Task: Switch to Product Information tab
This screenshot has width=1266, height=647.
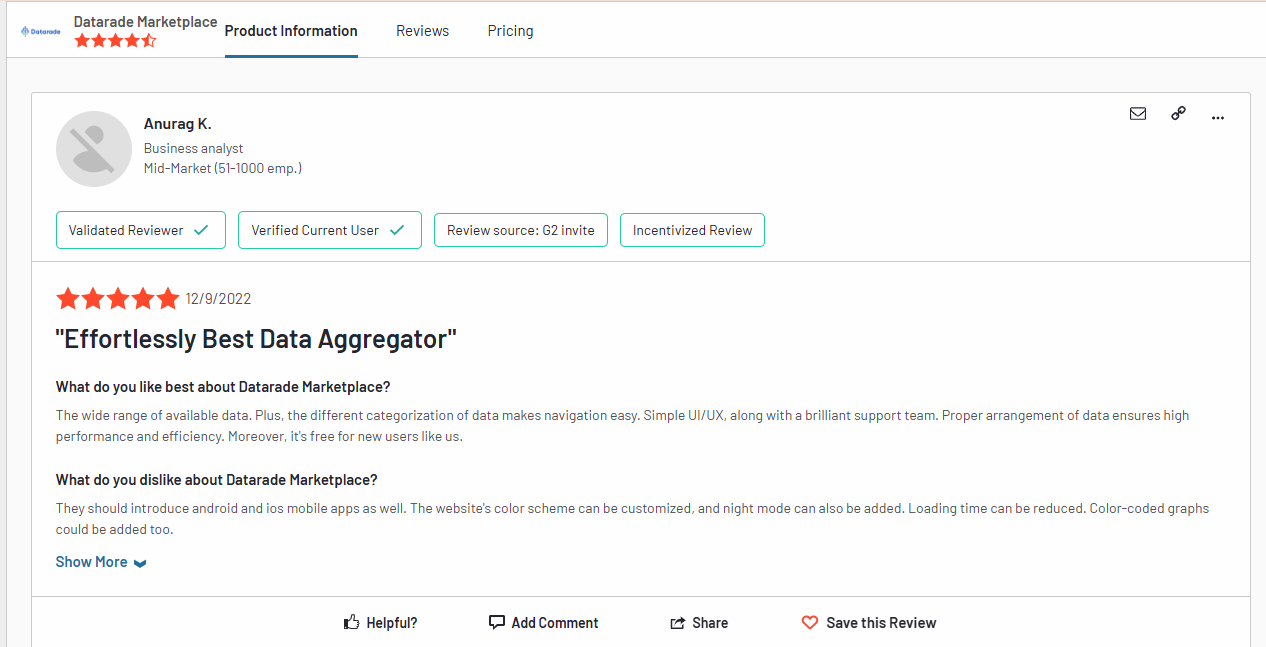Action: 291,31
